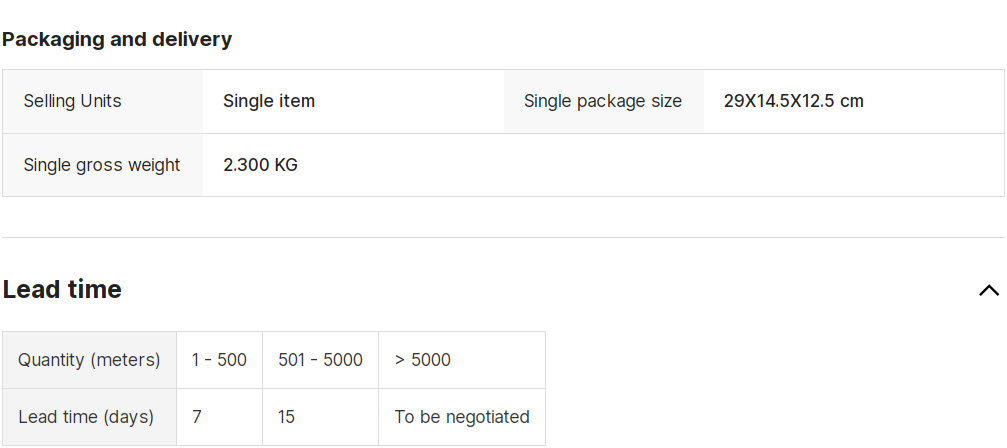Click the 7 days lead time cell
This screenshot has width=1007, height=448.
220,417
